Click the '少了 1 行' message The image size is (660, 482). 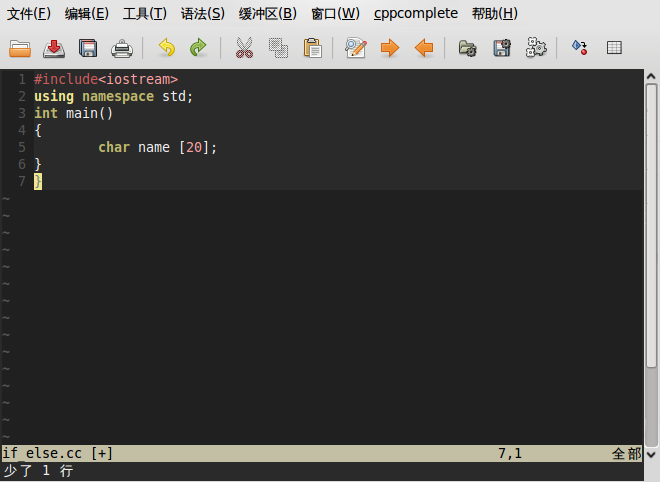click(38, 471)
